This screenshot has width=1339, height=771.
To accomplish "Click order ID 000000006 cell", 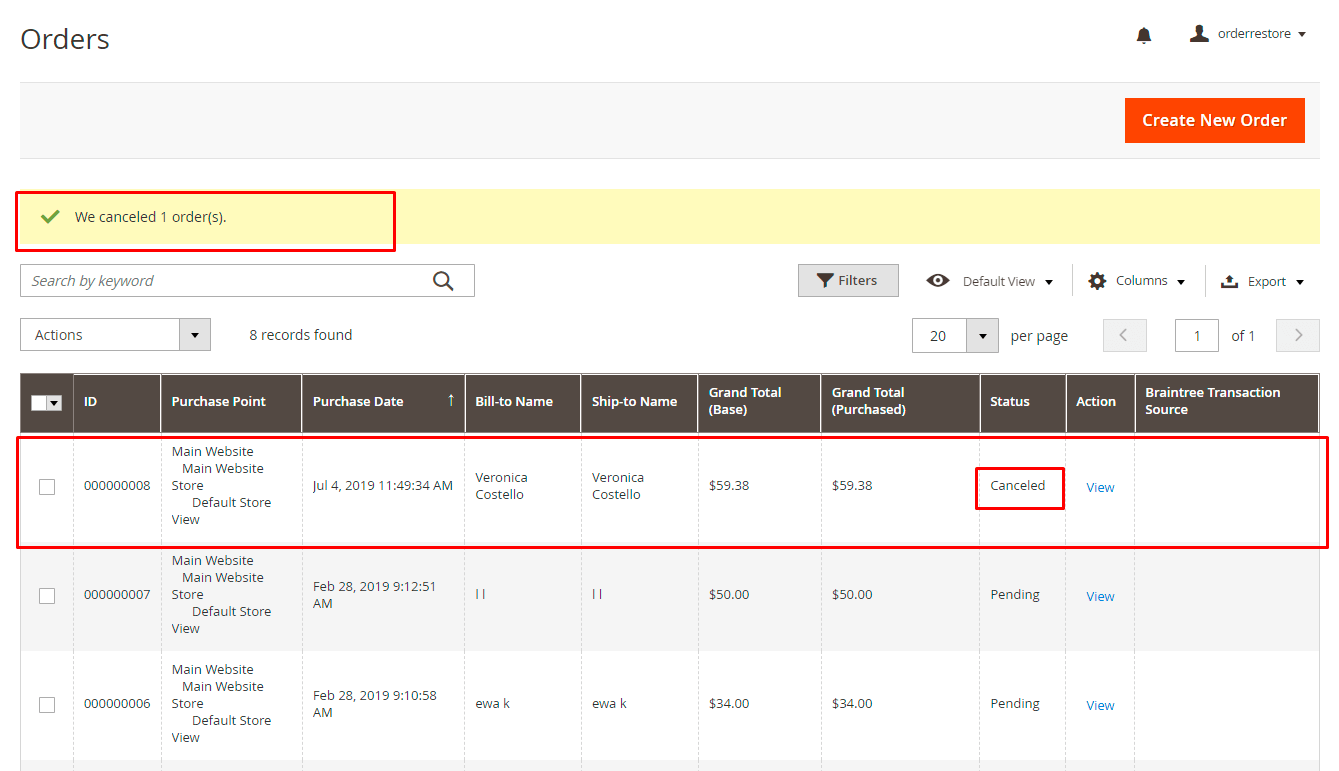I will pyautogui.click(x=117, y=704).
